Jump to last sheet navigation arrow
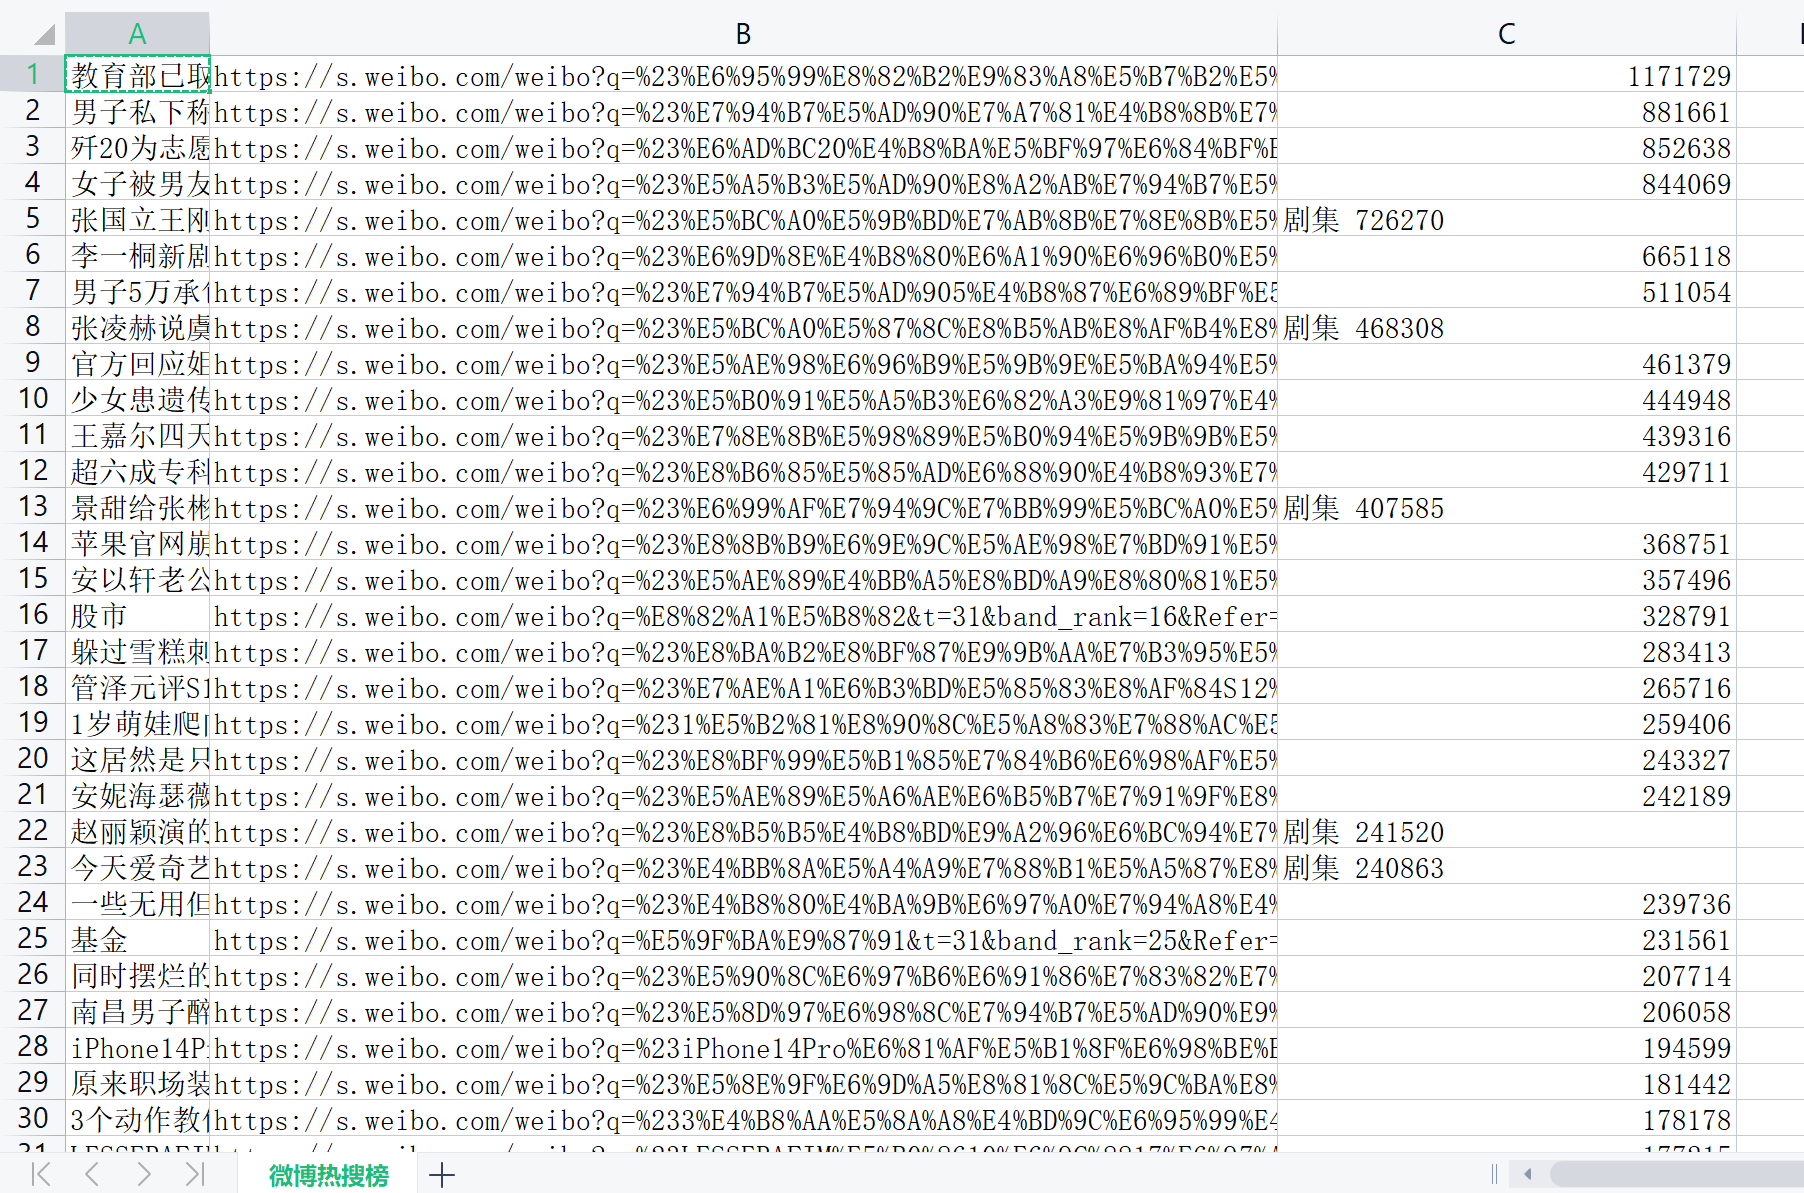 point(195,1174)
